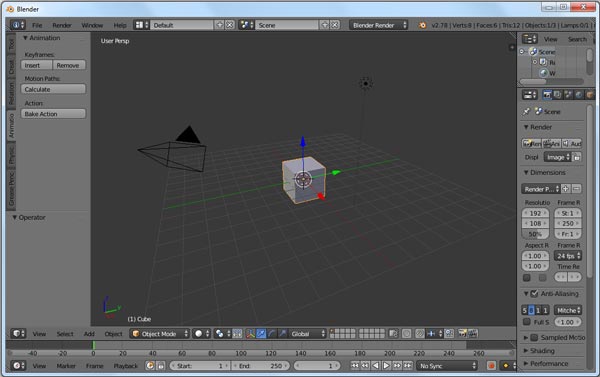Click the pin icon next to Scene
The width and height of the screenshot is (600, 377).
point(526,111)
